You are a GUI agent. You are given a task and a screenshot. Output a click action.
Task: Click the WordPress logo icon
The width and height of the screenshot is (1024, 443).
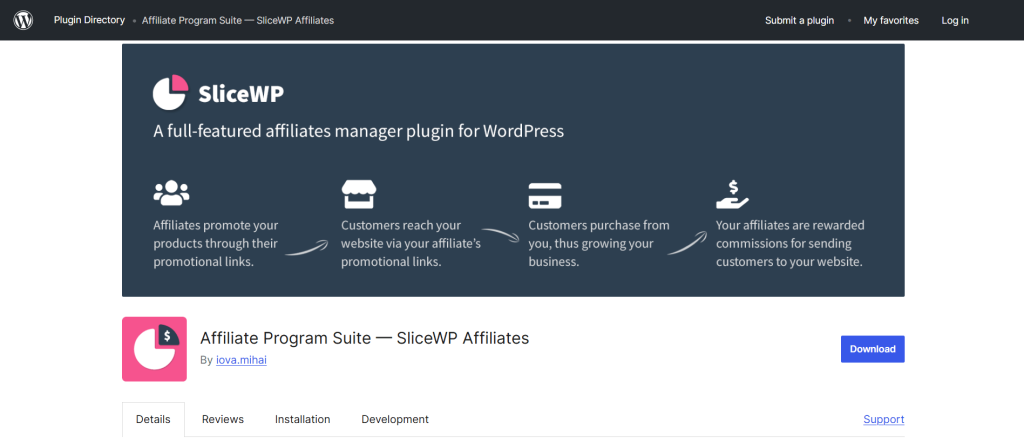23,20
